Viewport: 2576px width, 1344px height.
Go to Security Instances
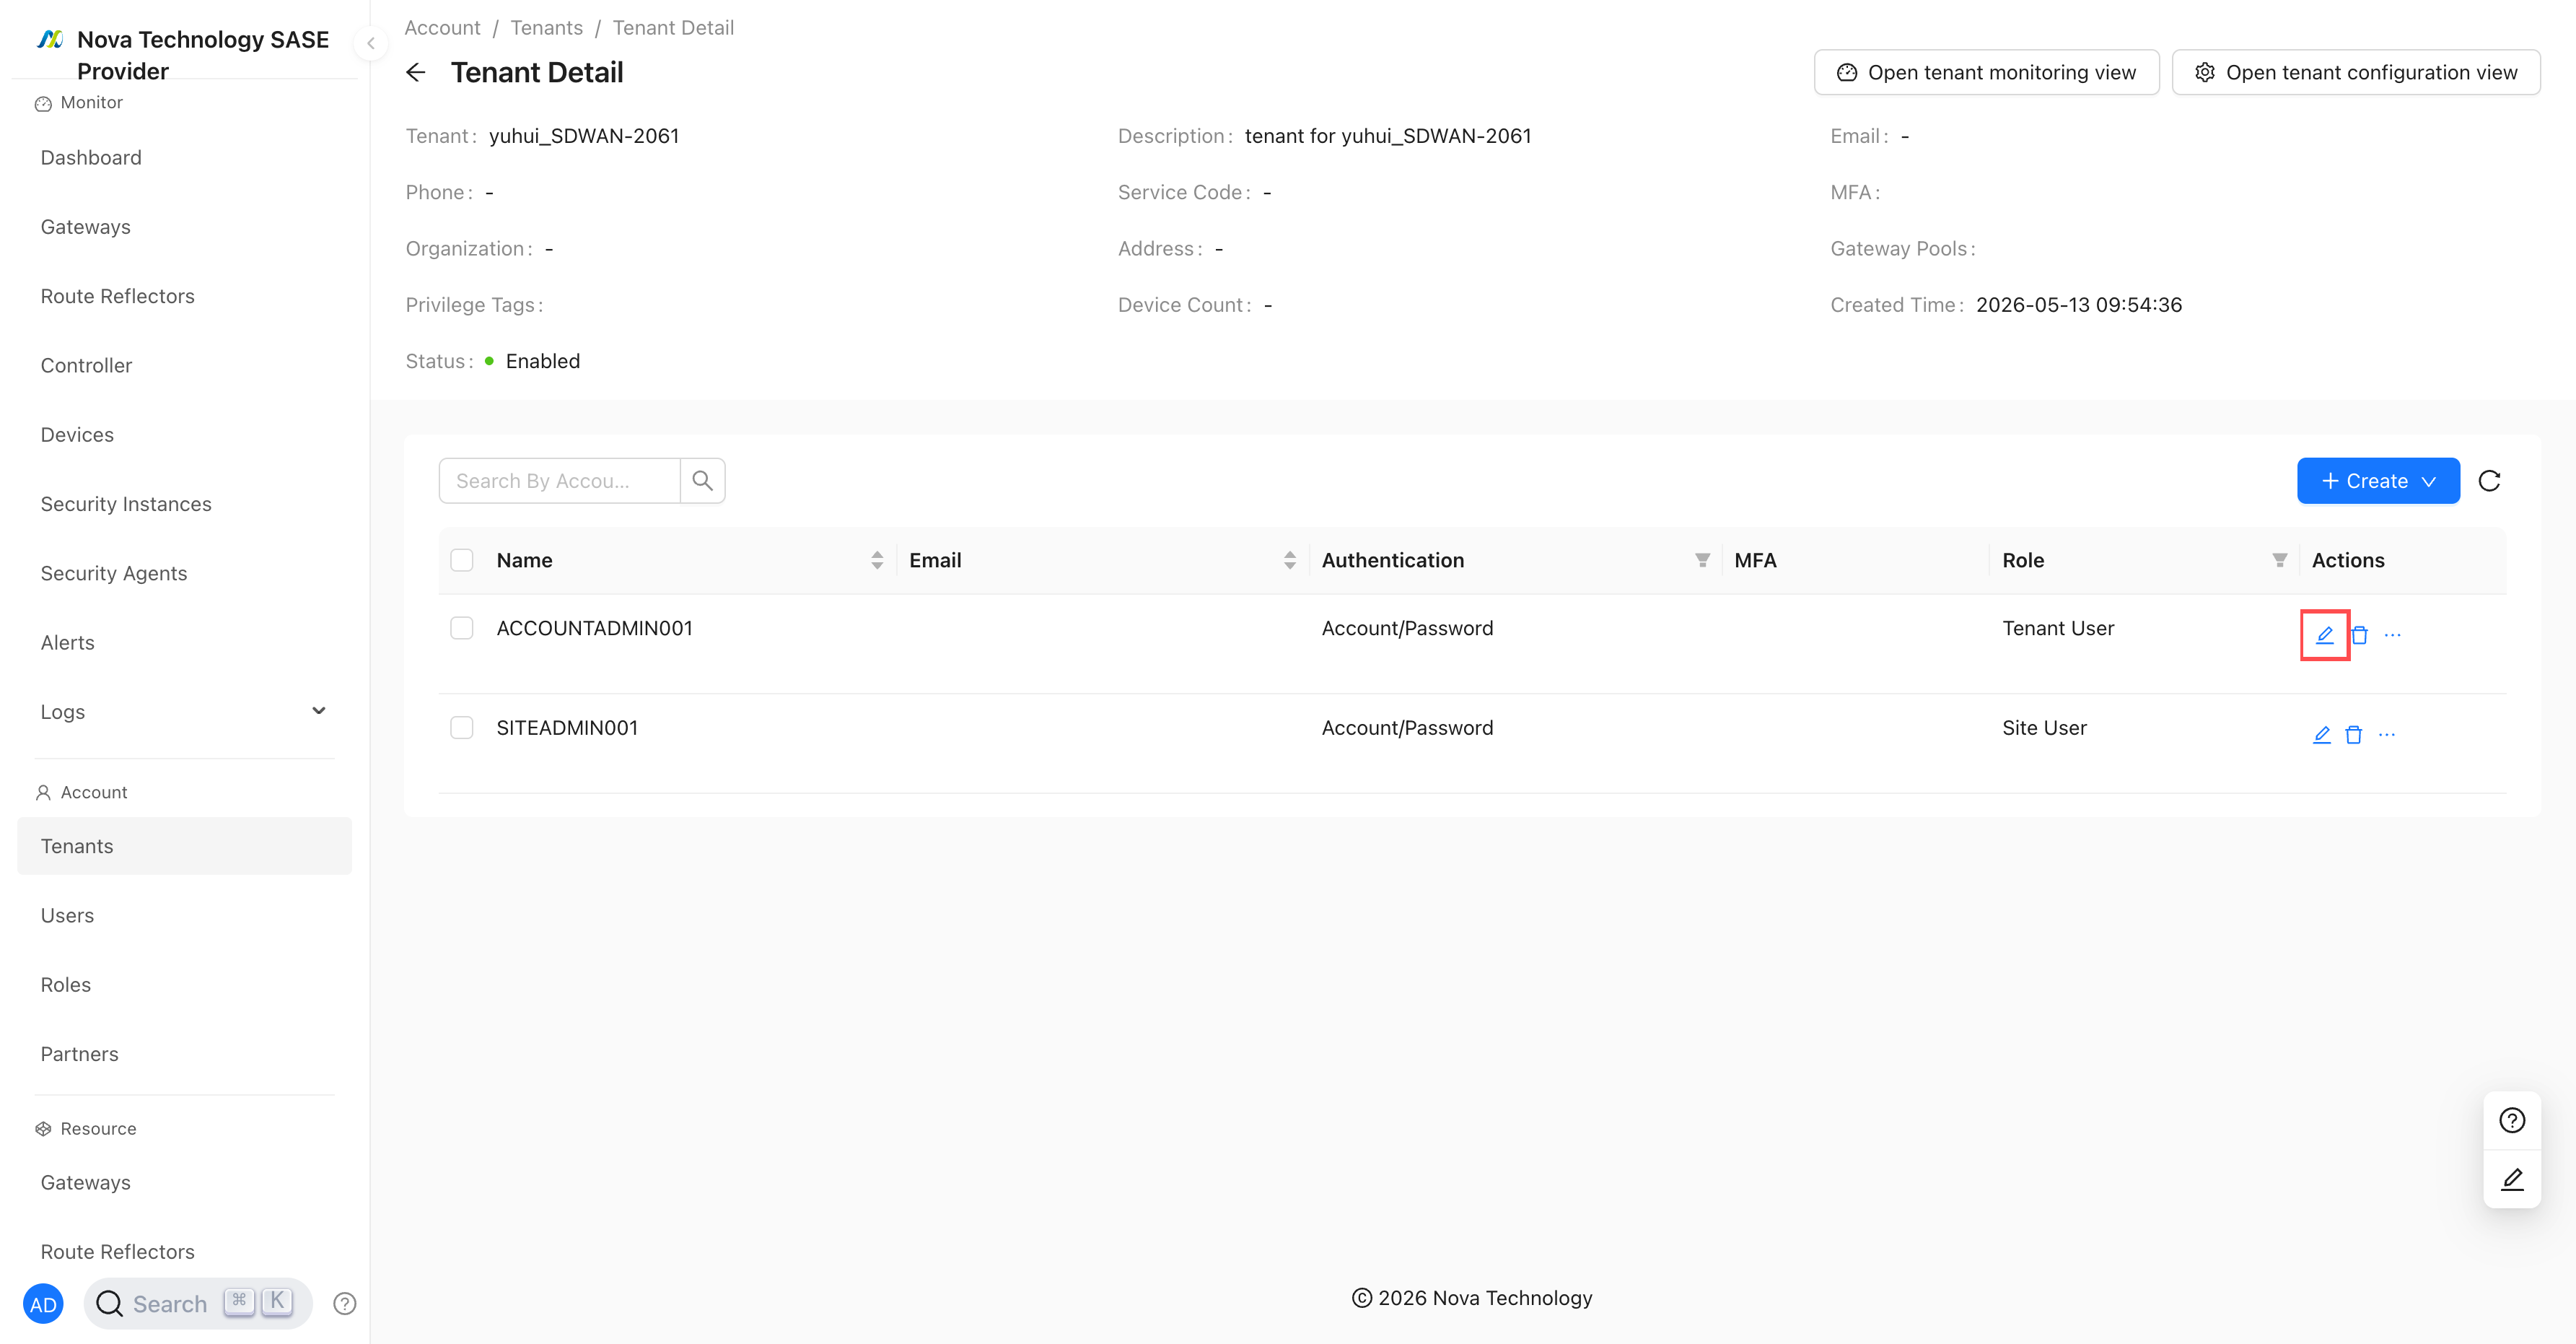click(184, 504)
